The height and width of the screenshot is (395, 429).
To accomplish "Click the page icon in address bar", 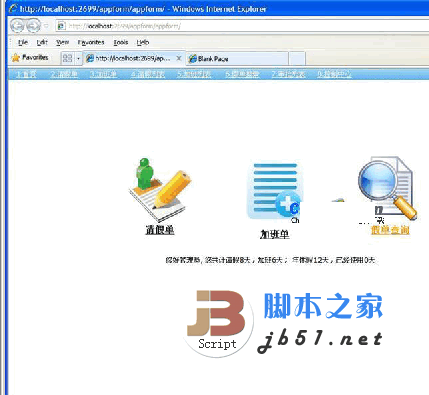I will (62, 26).
